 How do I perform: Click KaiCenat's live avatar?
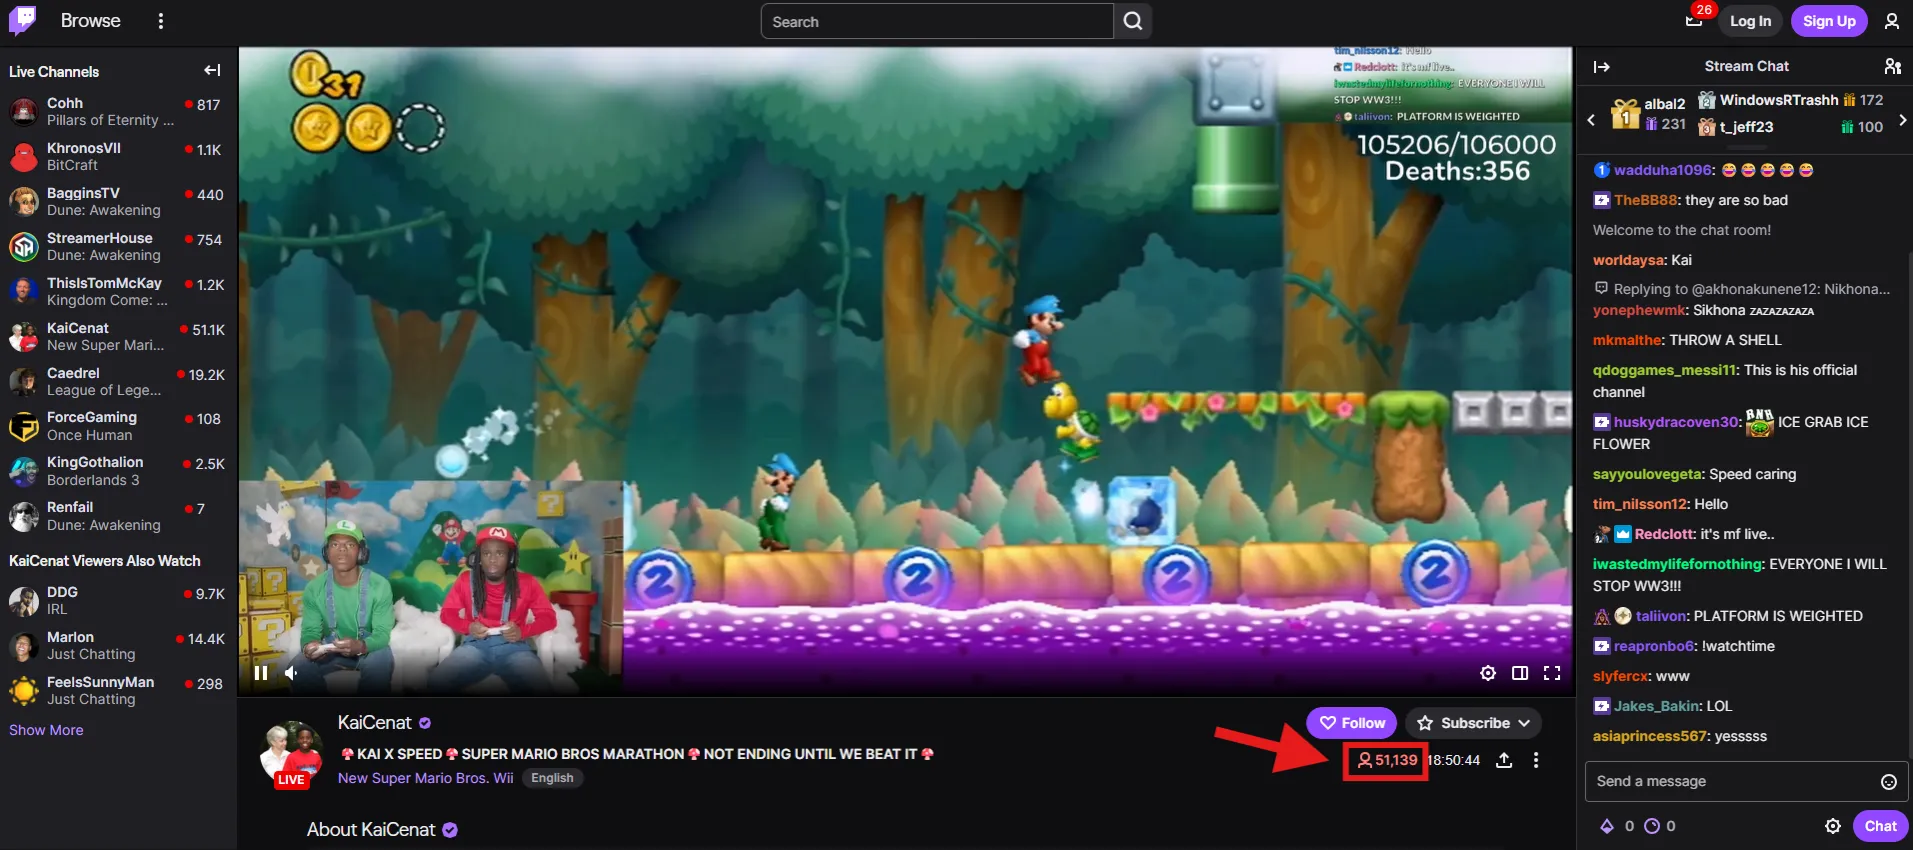[291, 753]
